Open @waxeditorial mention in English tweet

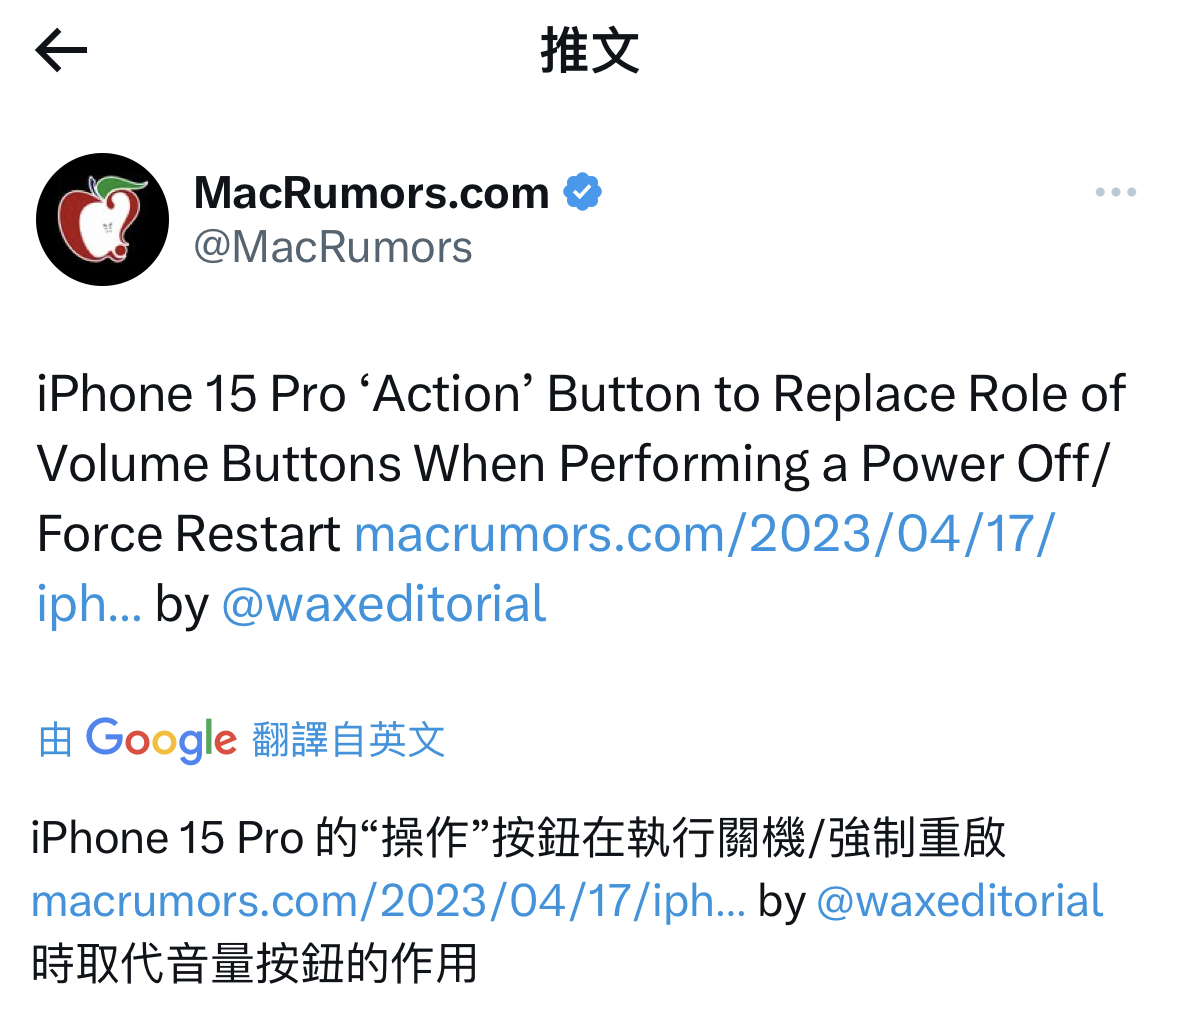[383, 603]
